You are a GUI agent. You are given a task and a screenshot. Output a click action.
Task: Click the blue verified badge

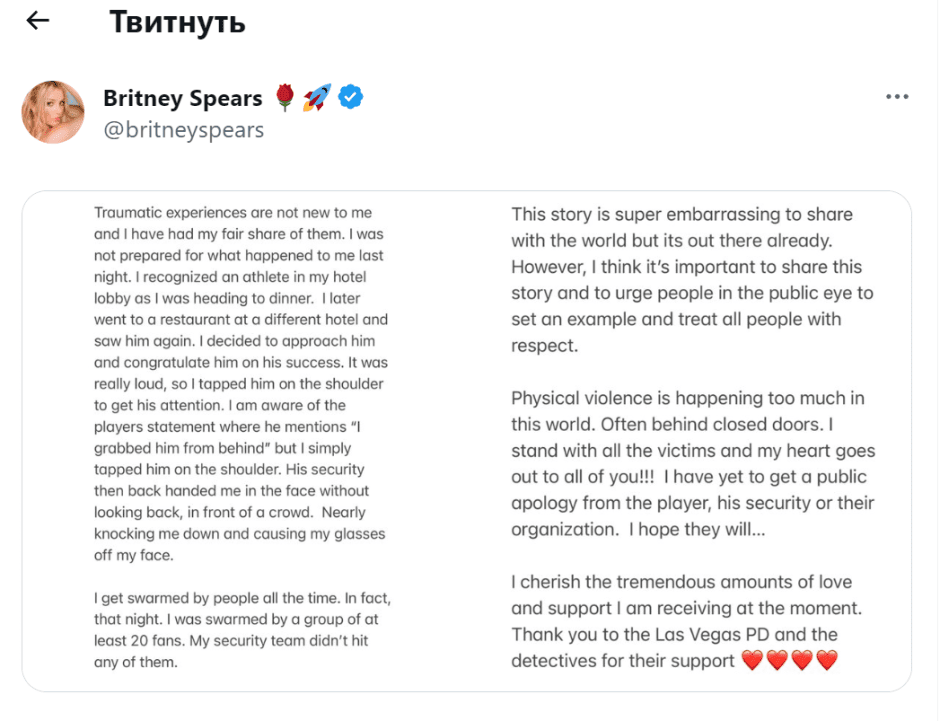tap(349, 97)
